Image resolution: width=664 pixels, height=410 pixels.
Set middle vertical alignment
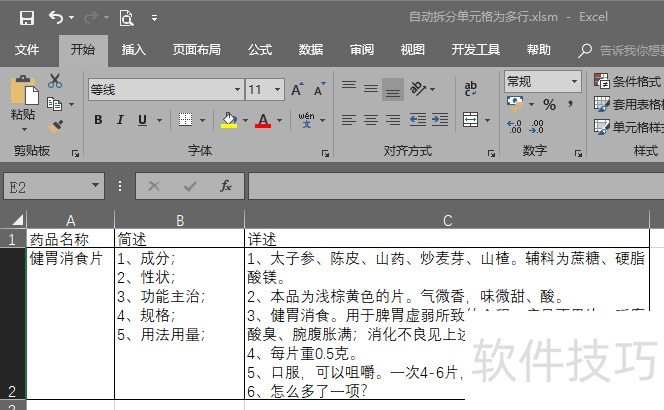click(371, 89)
